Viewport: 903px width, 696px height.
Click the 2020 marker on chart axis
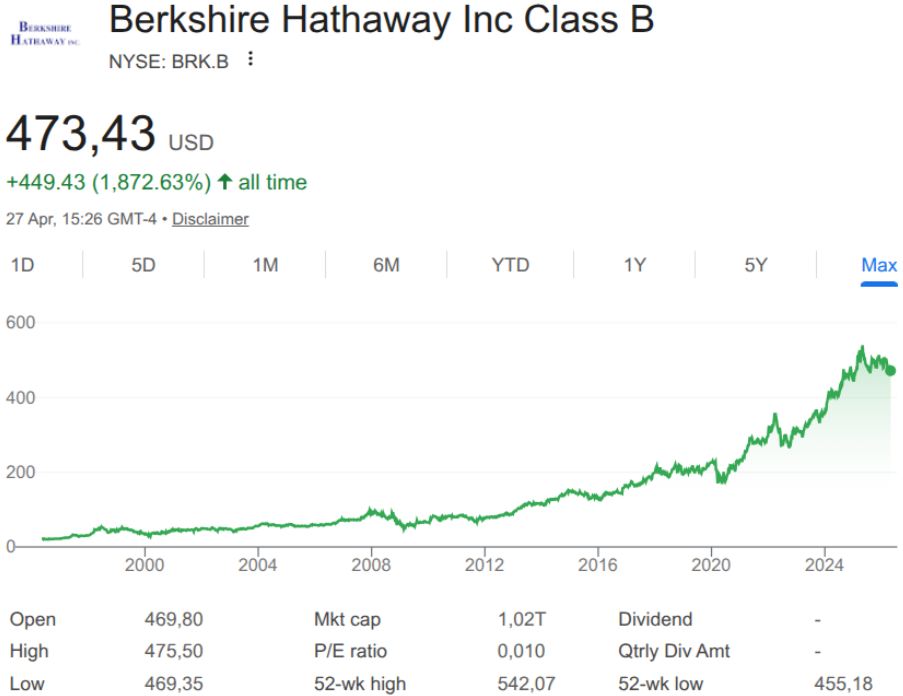(x=711, y=565)
